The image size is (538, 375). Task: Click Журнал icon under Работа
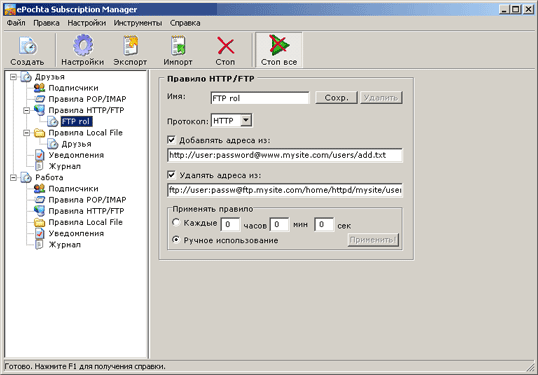pyautogui.click(x=39, y=245)
